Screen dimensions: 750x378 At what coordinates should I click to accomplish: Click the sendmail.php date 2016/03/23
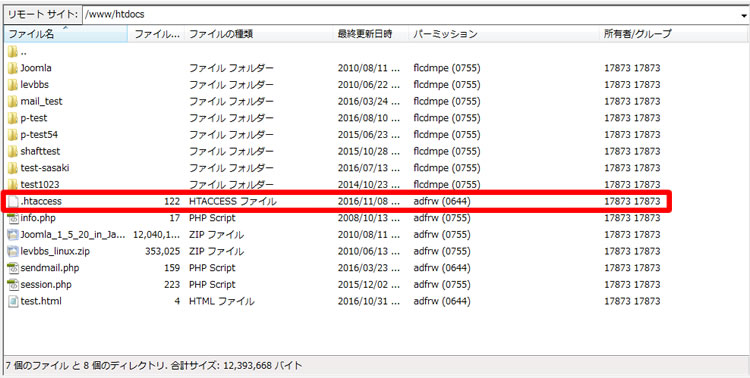point(369,268)
